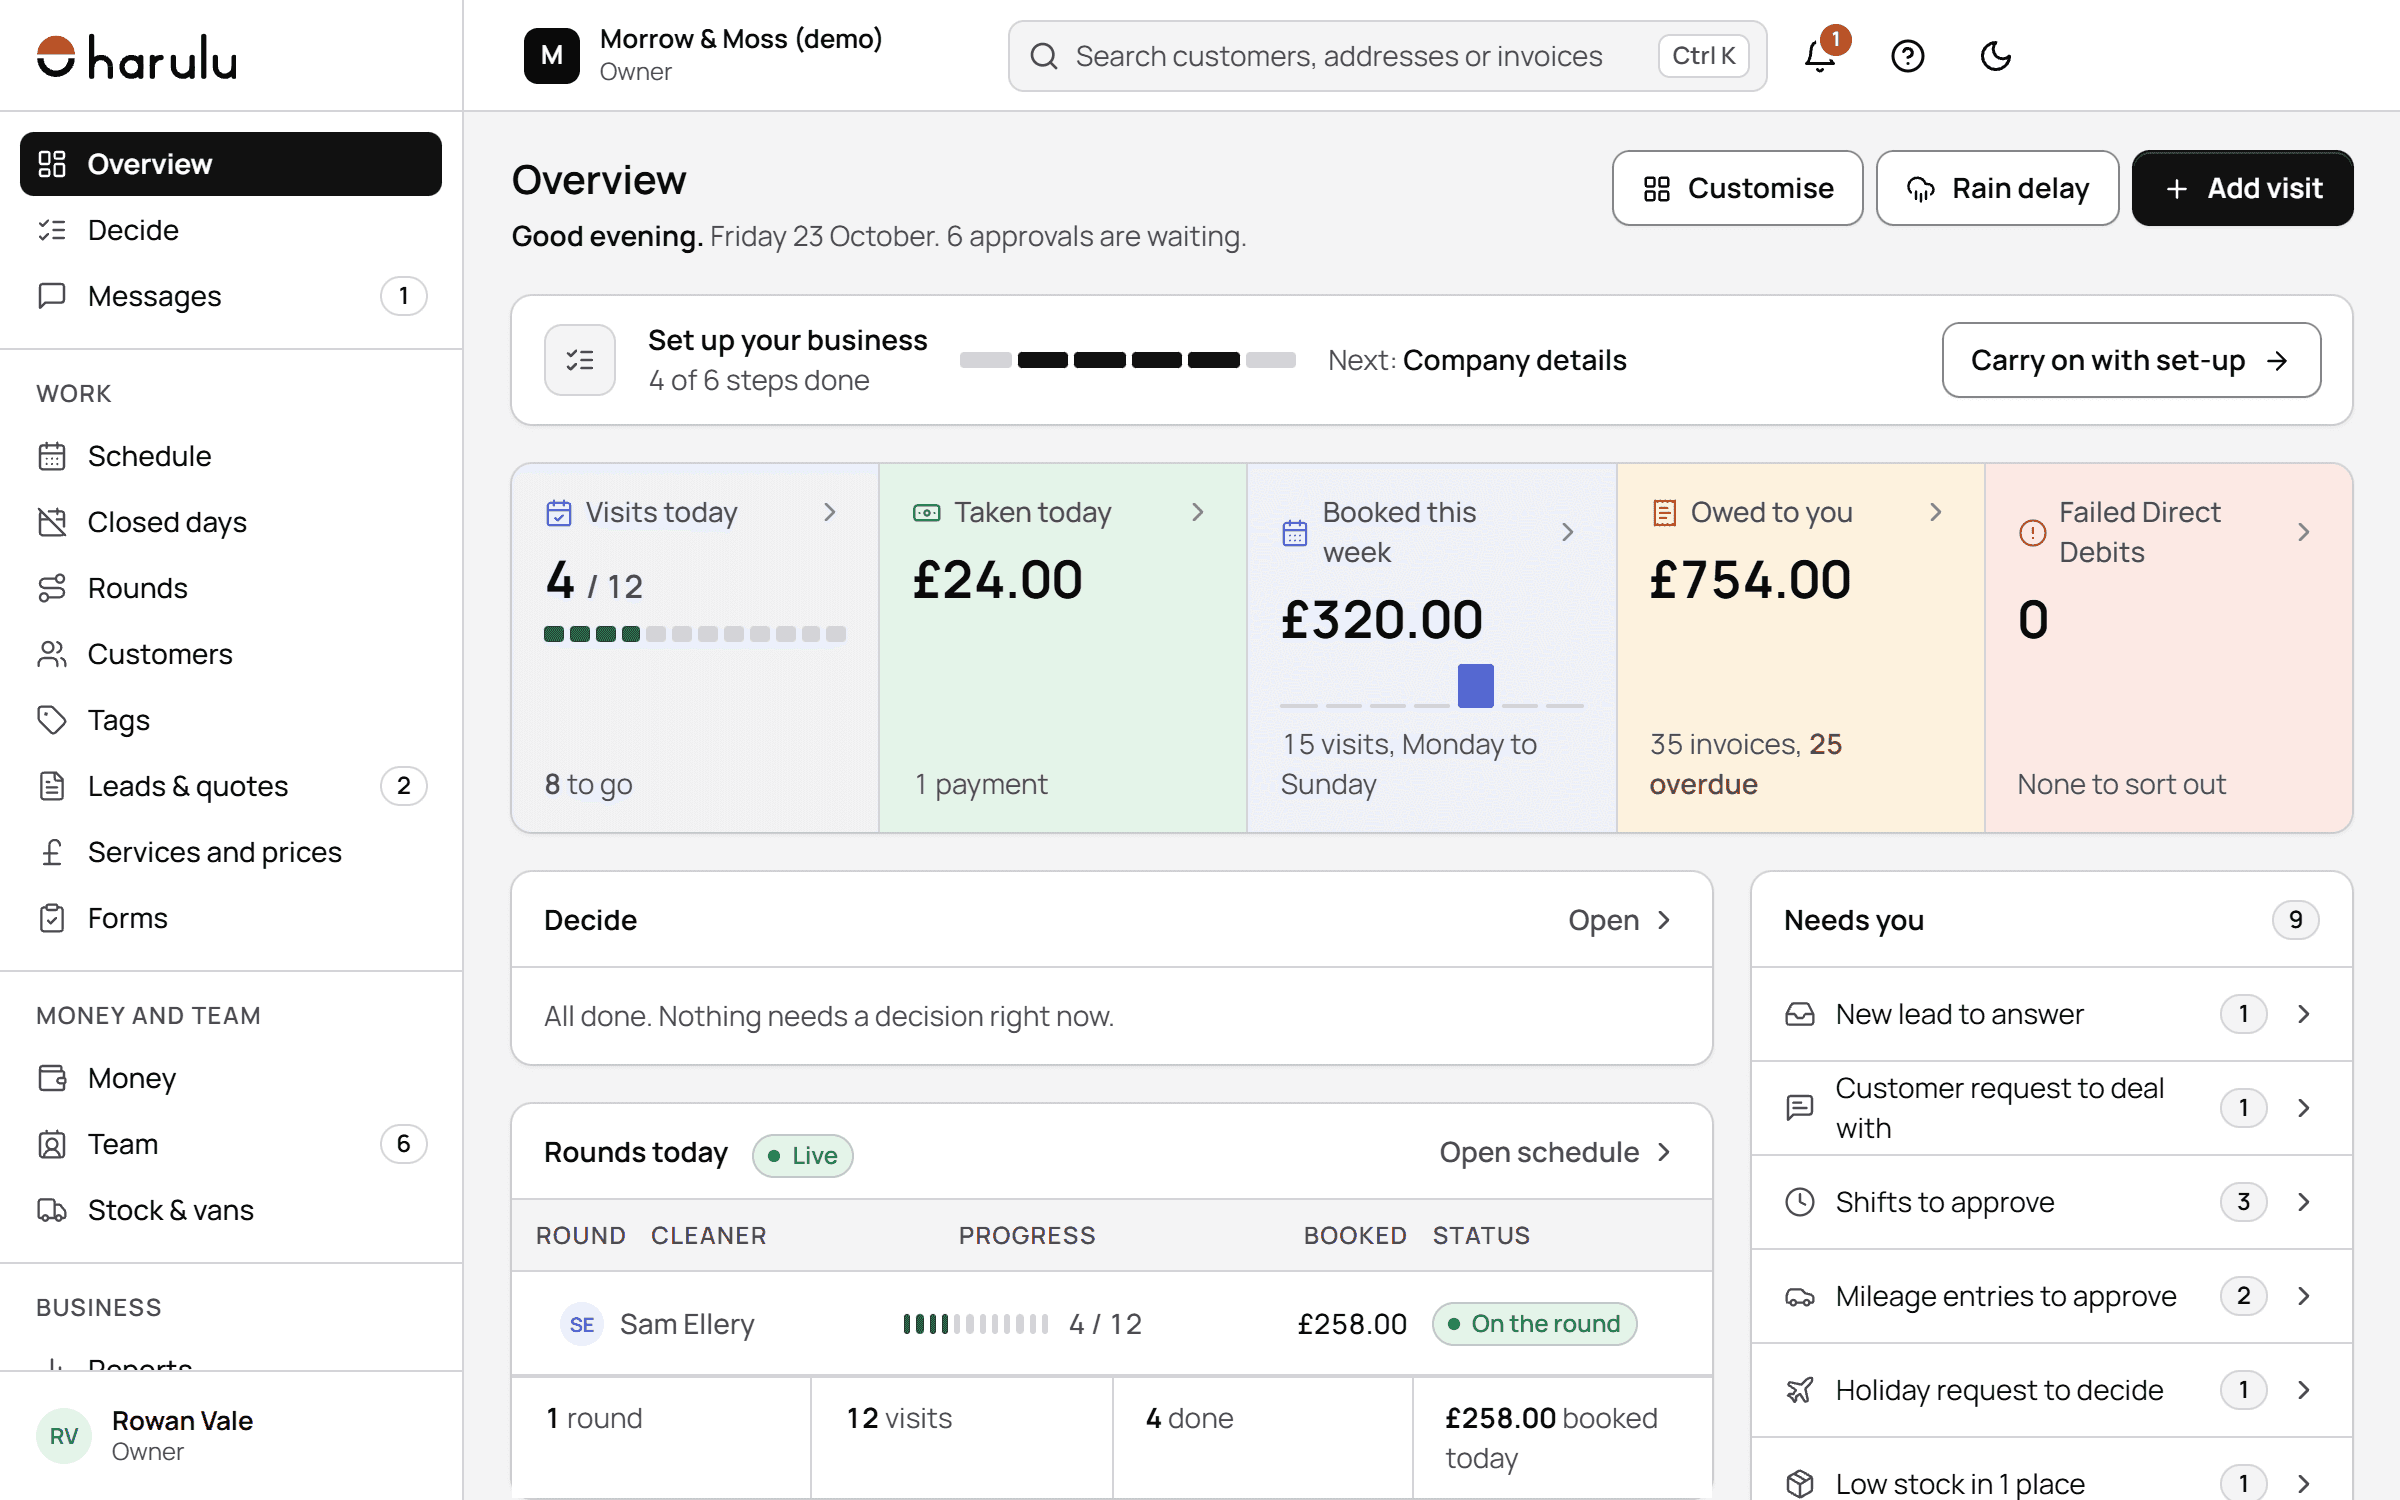Image resolution: width=2400 pixels, height=1500 pixels.
Task: Click the Taken today cash icon
Action: [x=927, y=513]
